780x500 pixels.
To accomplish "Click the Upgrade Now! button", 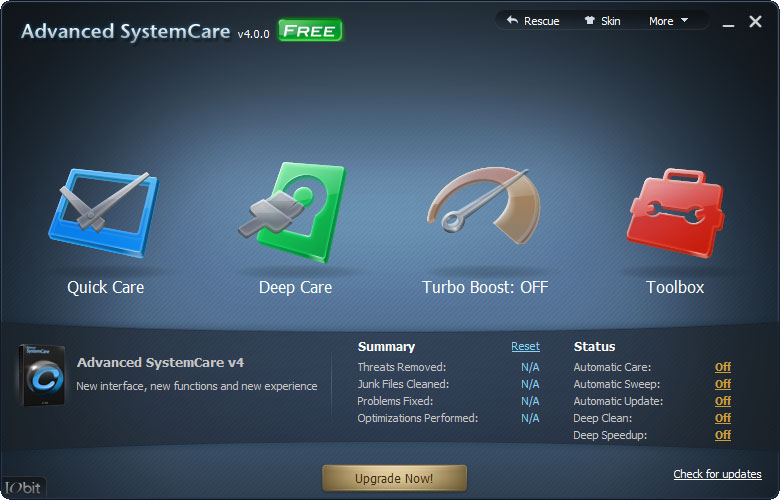I will pyautogui.click(x=394, y=478).
